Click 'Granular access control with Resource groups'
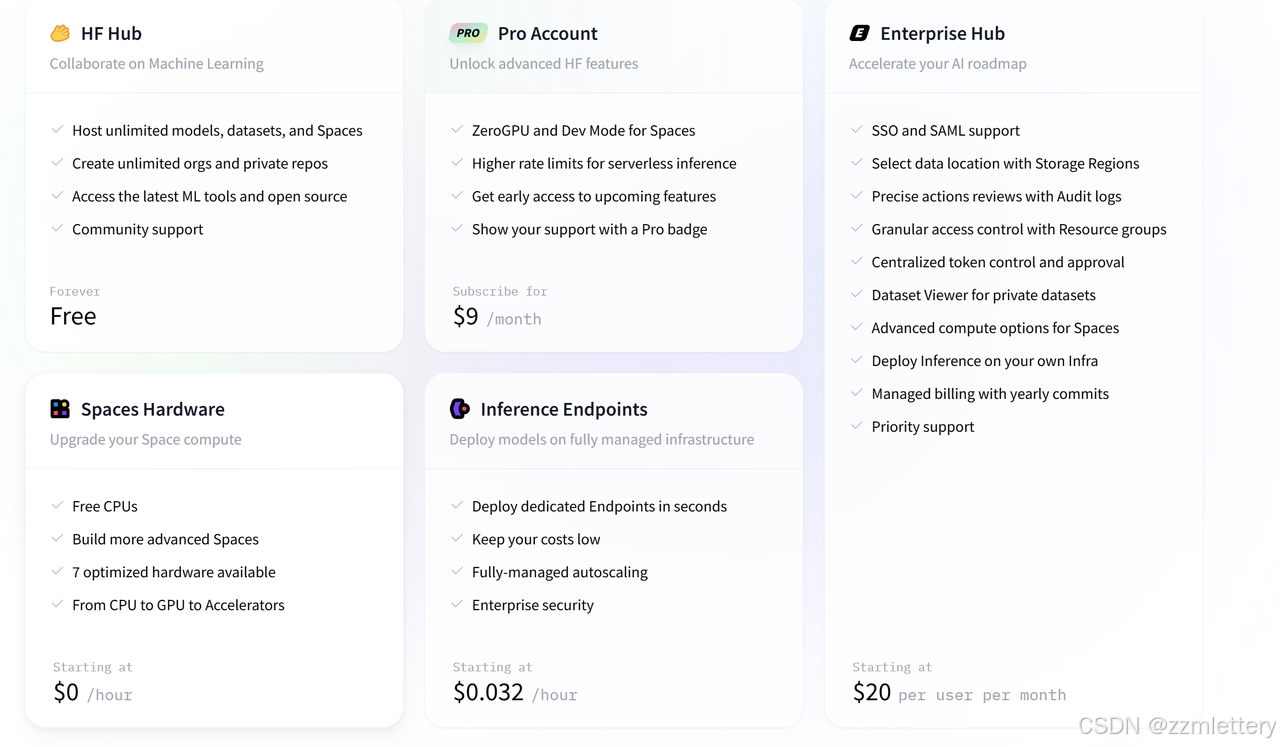The width and height of the screenshot is (1280, 747). click(1019, 229)
